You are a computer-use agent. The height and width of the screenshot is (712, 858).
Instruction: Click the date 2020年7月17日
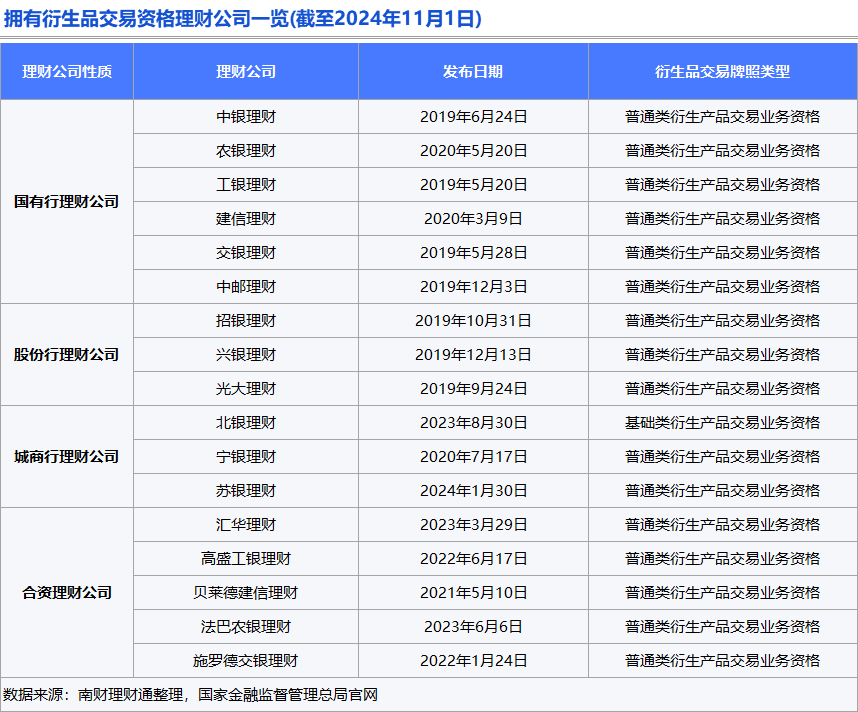(473, 456)
